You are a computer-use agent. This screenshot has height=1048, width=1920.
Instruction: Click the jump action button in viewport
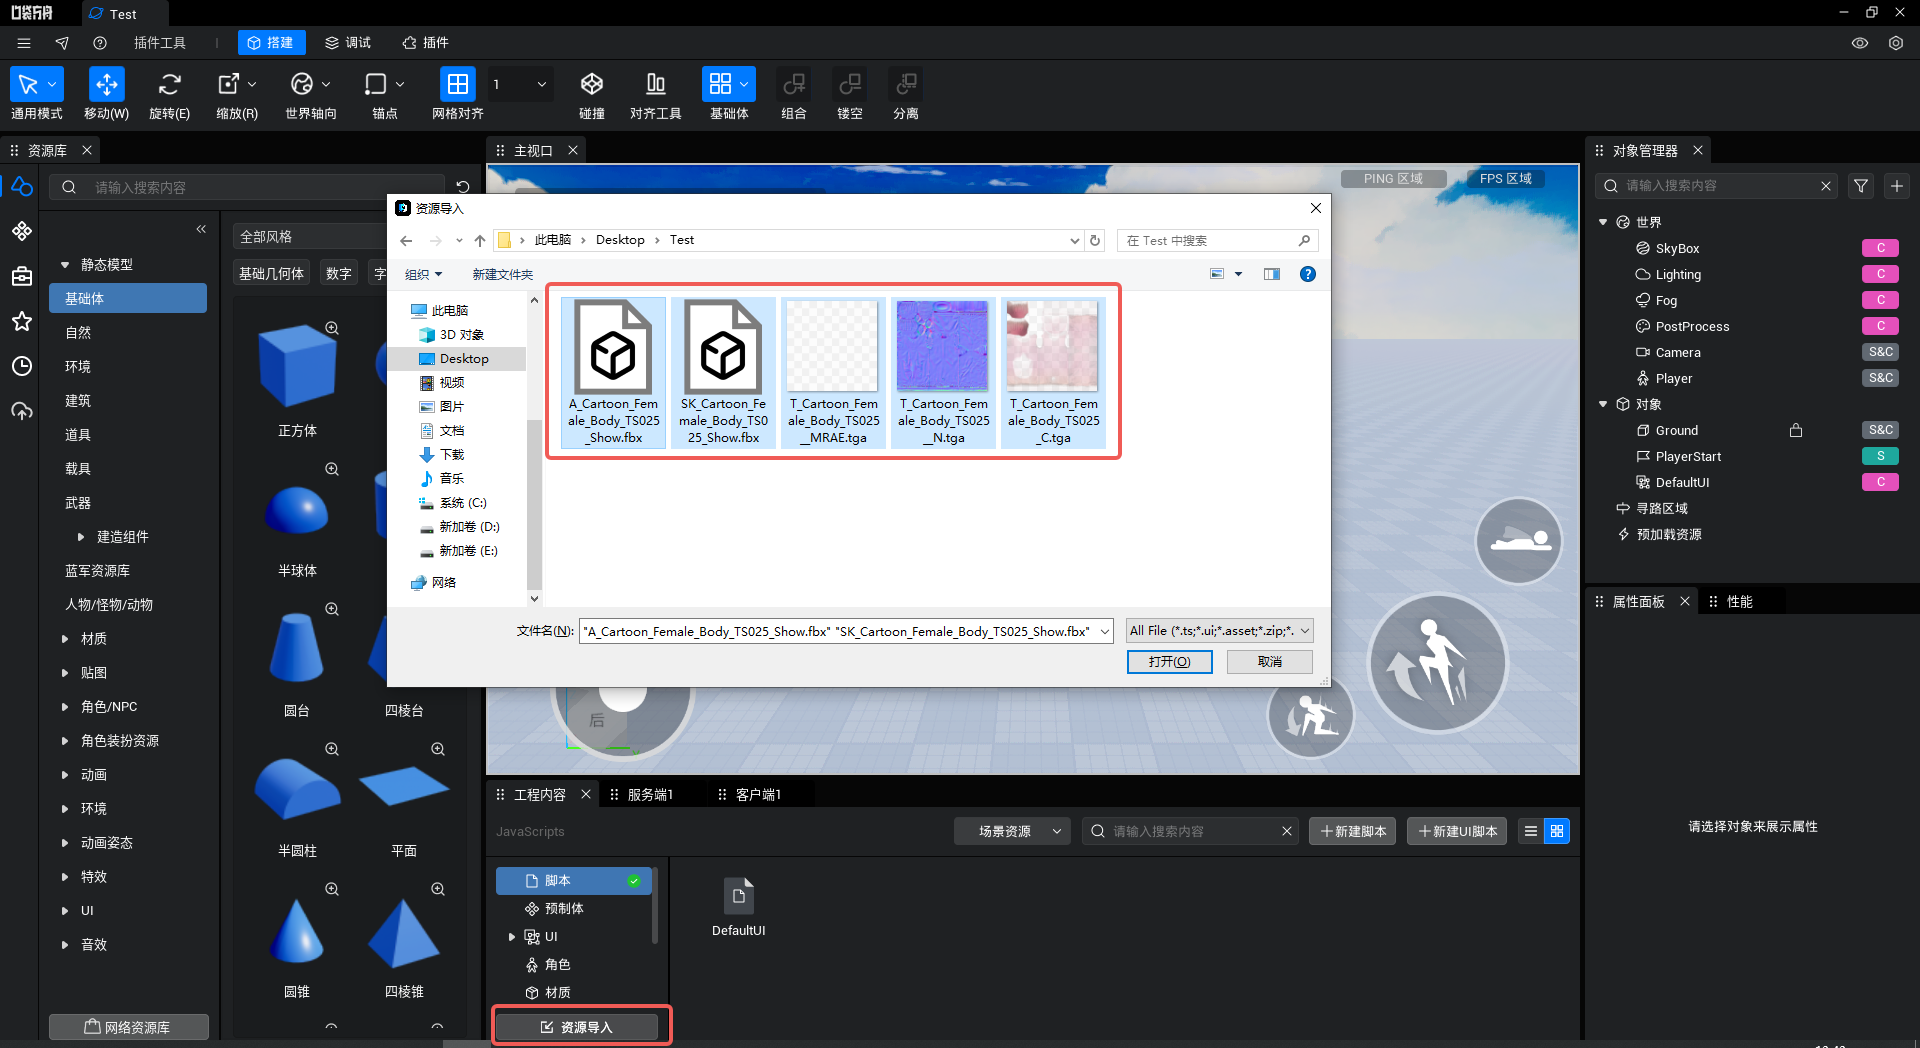[1437, 662]
